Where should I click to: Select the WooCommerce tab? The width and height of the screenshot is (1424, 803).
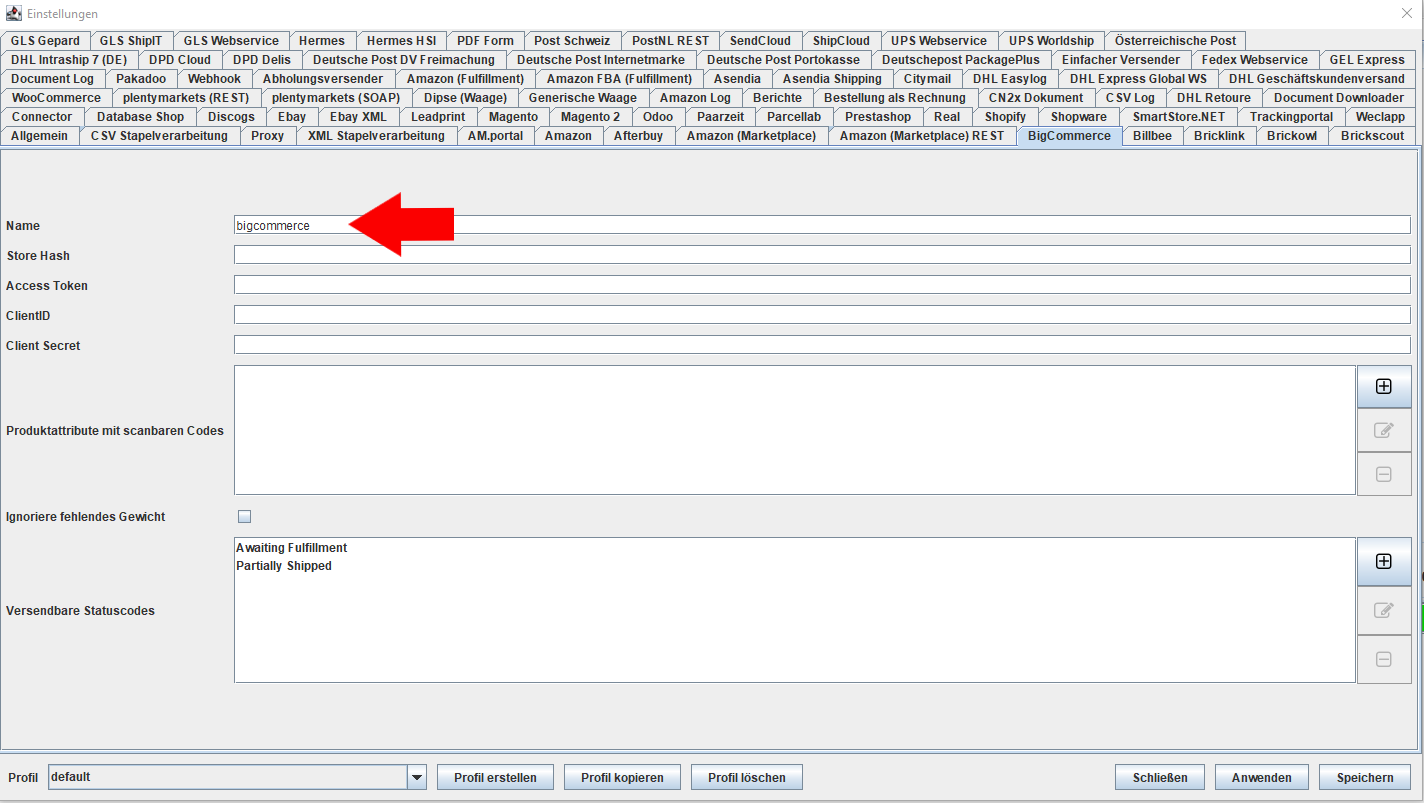[56, 98]
